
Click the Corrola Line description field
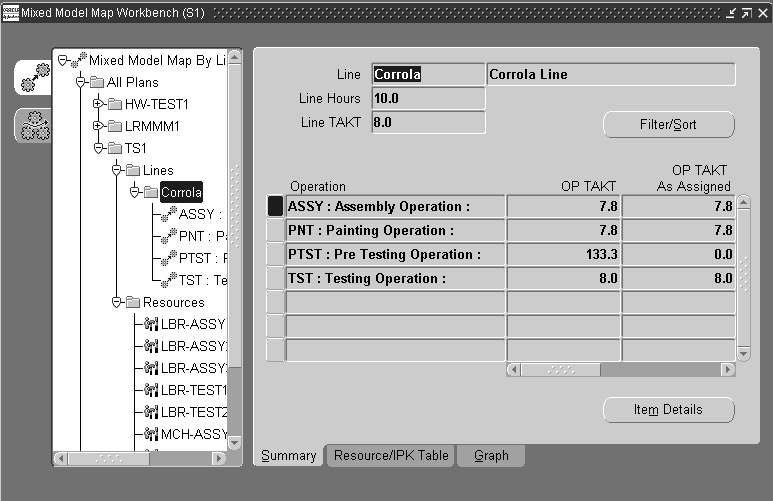click(611, 74)
